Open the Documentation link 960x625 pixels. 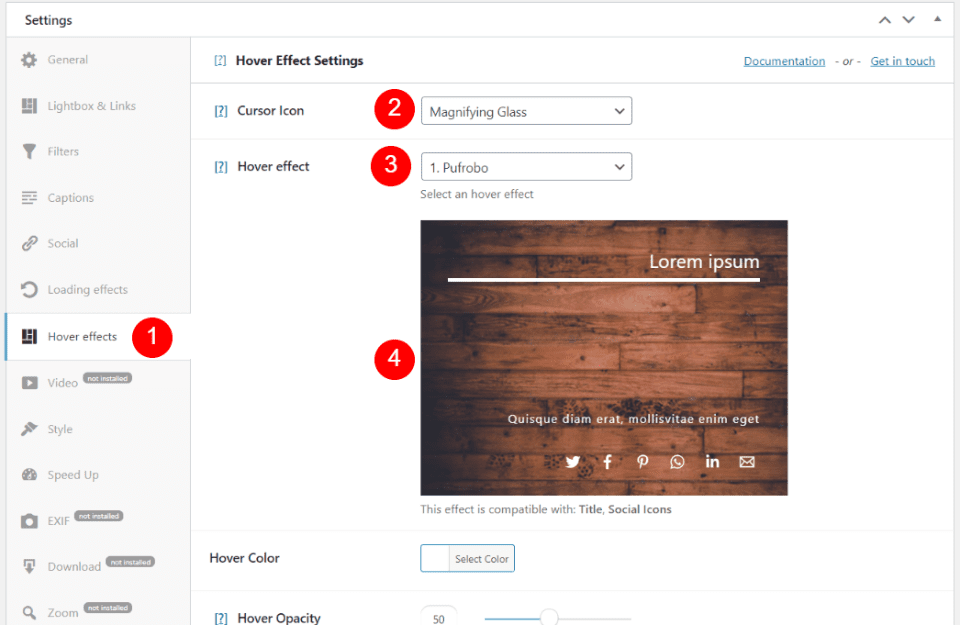(x=784, y=61)
